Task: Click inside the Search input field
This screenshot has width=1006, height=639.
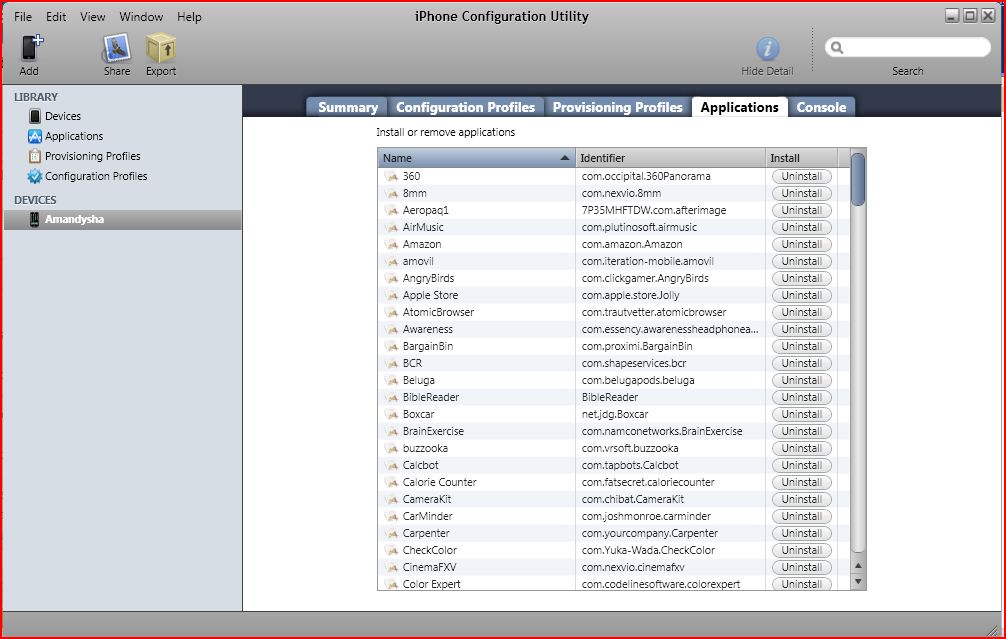Action: click(x=908, y=47)
